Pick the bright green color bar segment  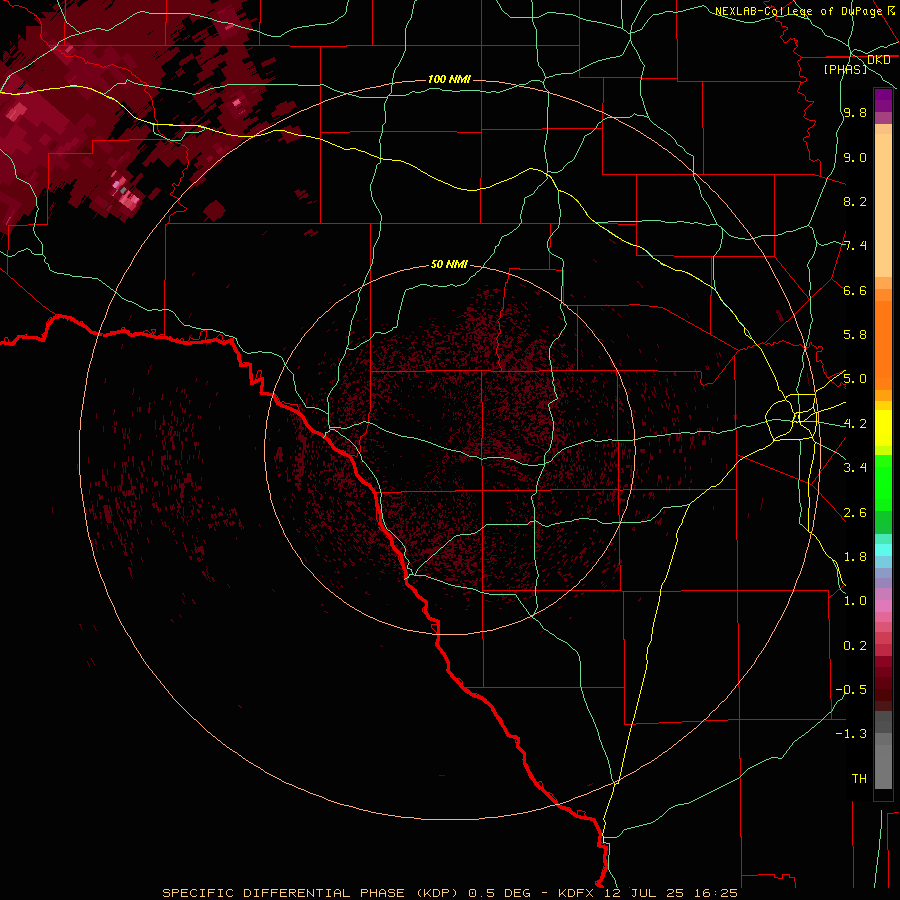(x=883, y=483)
